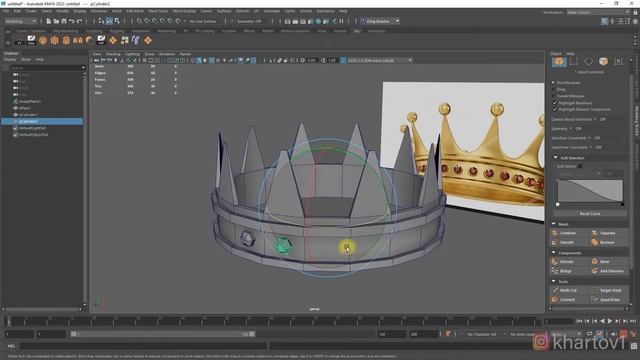Select the Multi-Cut tool
This screenshot has height=360, width=640.
569,290
